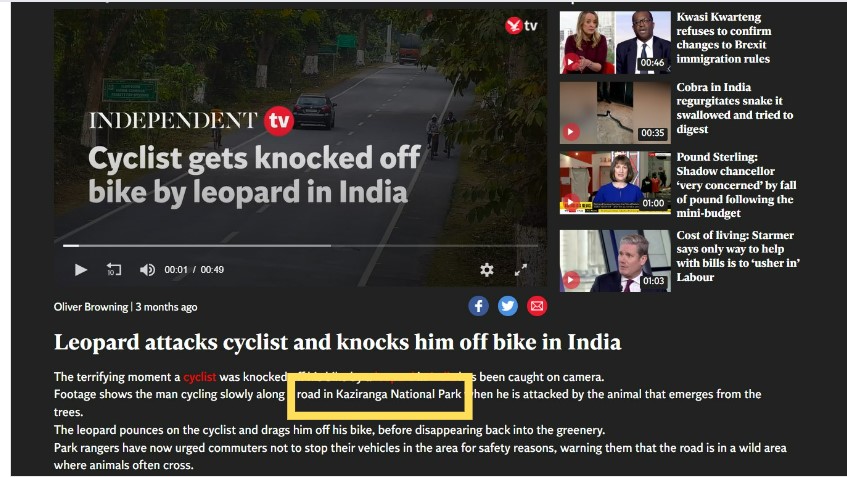Viewport: 847px width, 477px height.
Task: Play the leopard cyclist video
Action: coord(80,270)
